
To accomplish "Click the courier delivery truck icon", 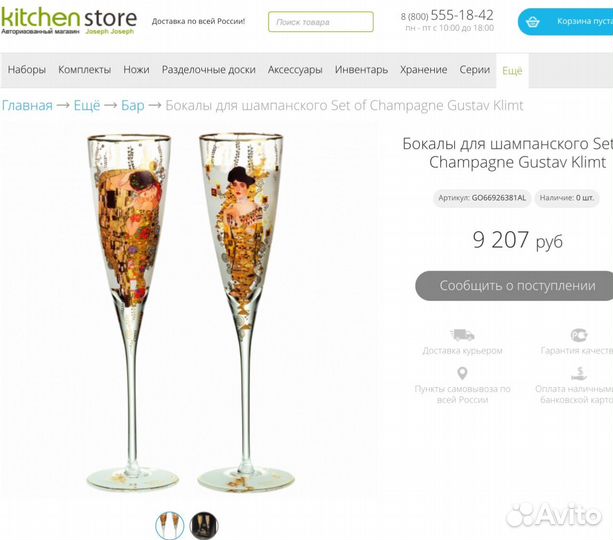I will pos(462,335).
